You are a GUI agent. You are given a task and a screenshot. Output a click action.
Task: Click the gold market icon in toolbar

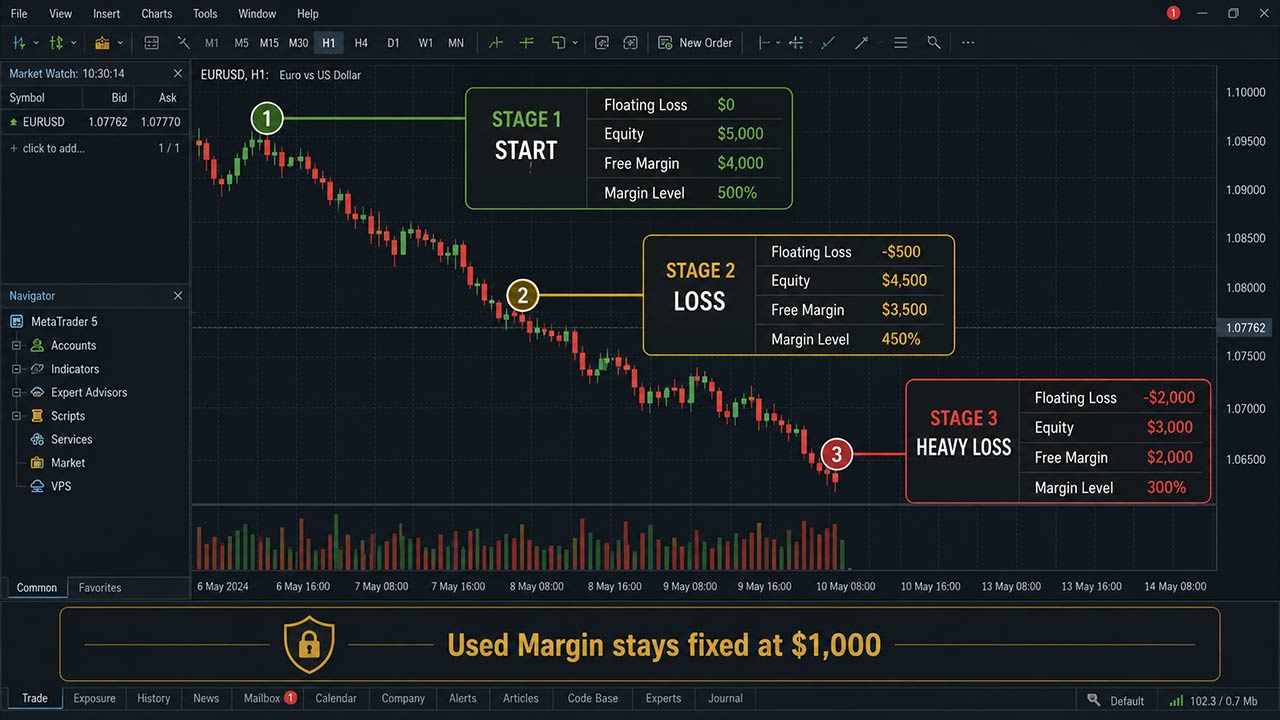(102, 43)
